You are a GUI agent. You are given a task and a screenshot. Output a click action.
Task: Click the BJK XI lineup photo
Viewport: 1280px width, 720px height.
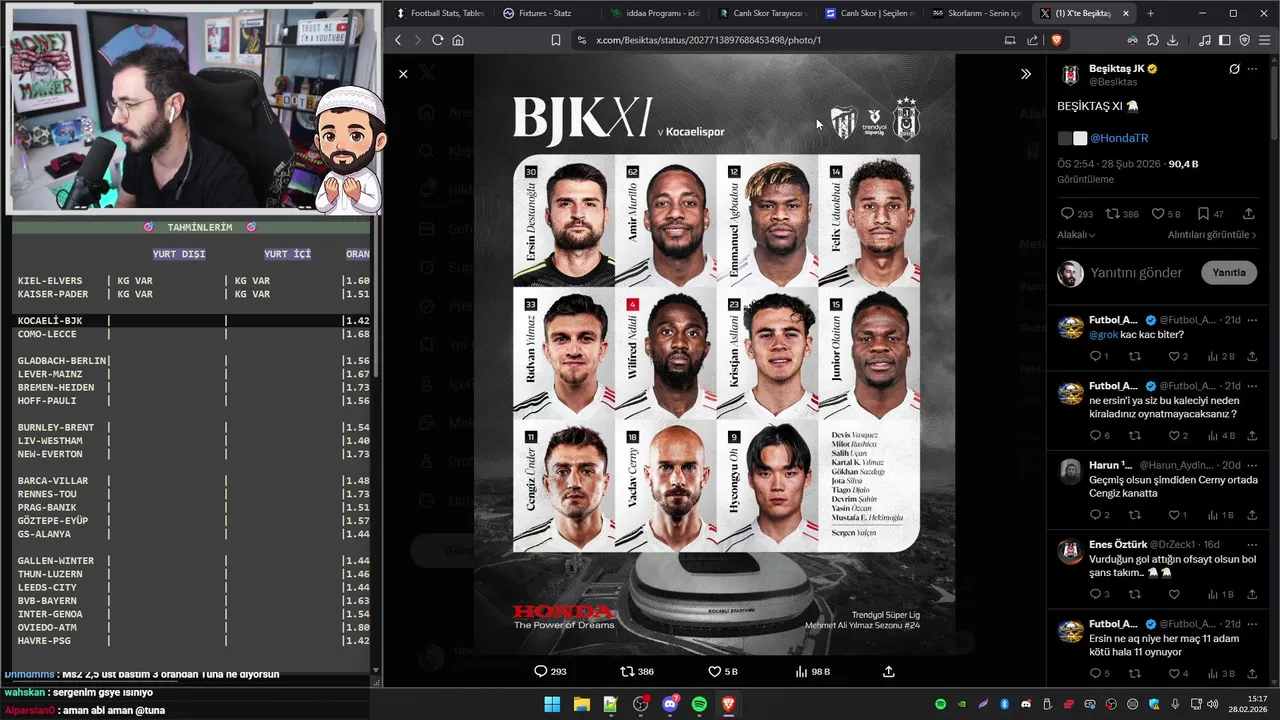pos(715,355)
